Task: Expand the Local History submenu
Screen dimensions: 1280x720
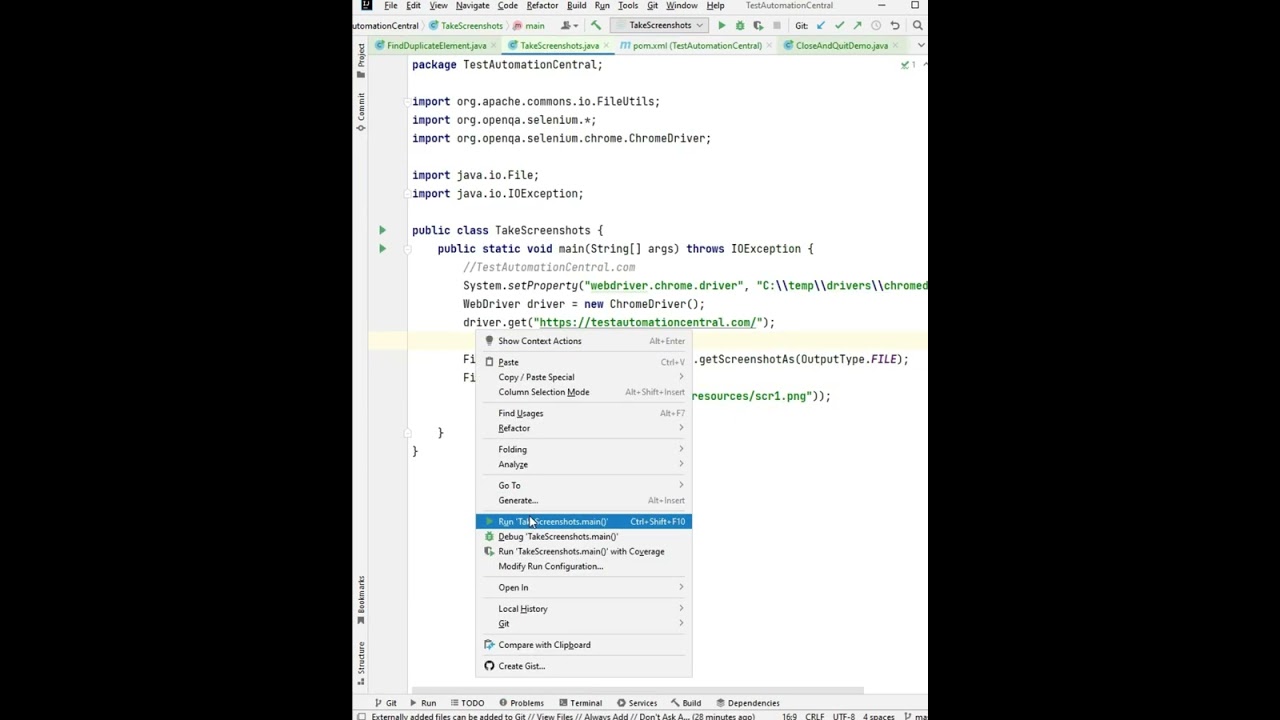Action: (x=583, y=608)
